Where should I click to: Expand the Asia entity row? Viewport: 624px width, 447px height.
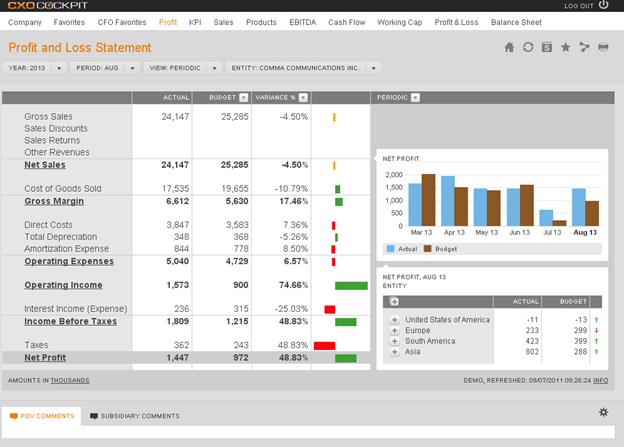[394, 352]
